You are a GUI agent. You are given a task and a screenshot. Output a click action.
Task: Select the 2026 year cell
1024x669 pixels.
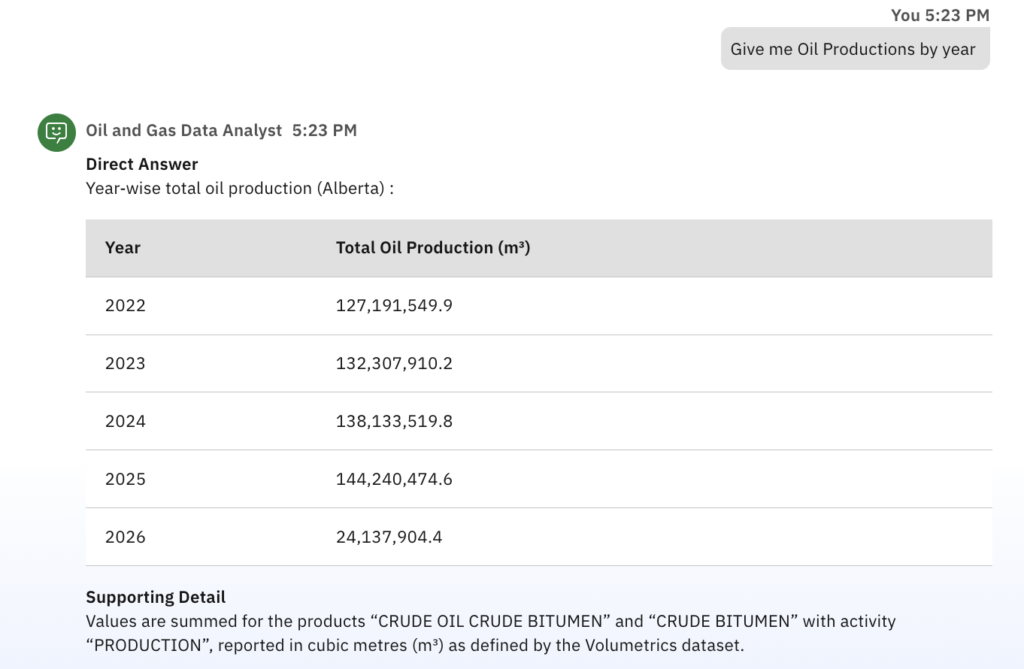coord(125,538)
